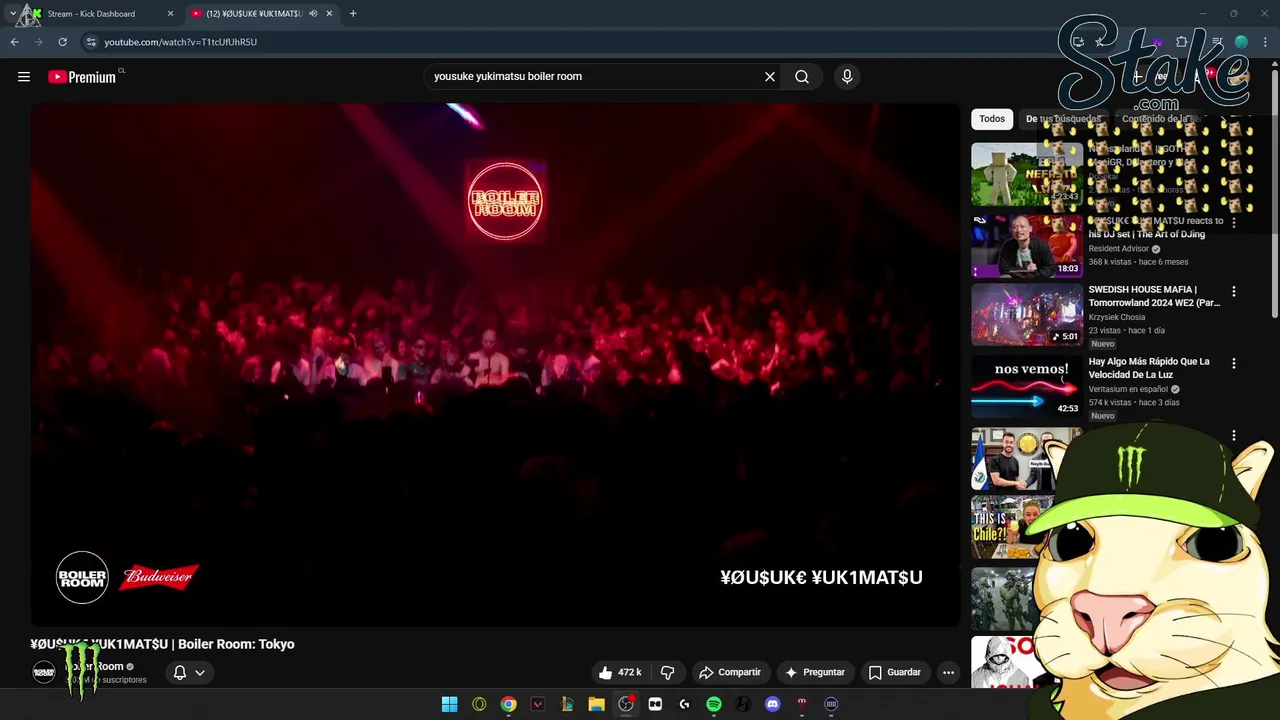This screenshot has height=720, width=1280.
Task: Expand notification options chevron next to bell
Action: pos(200,672)
